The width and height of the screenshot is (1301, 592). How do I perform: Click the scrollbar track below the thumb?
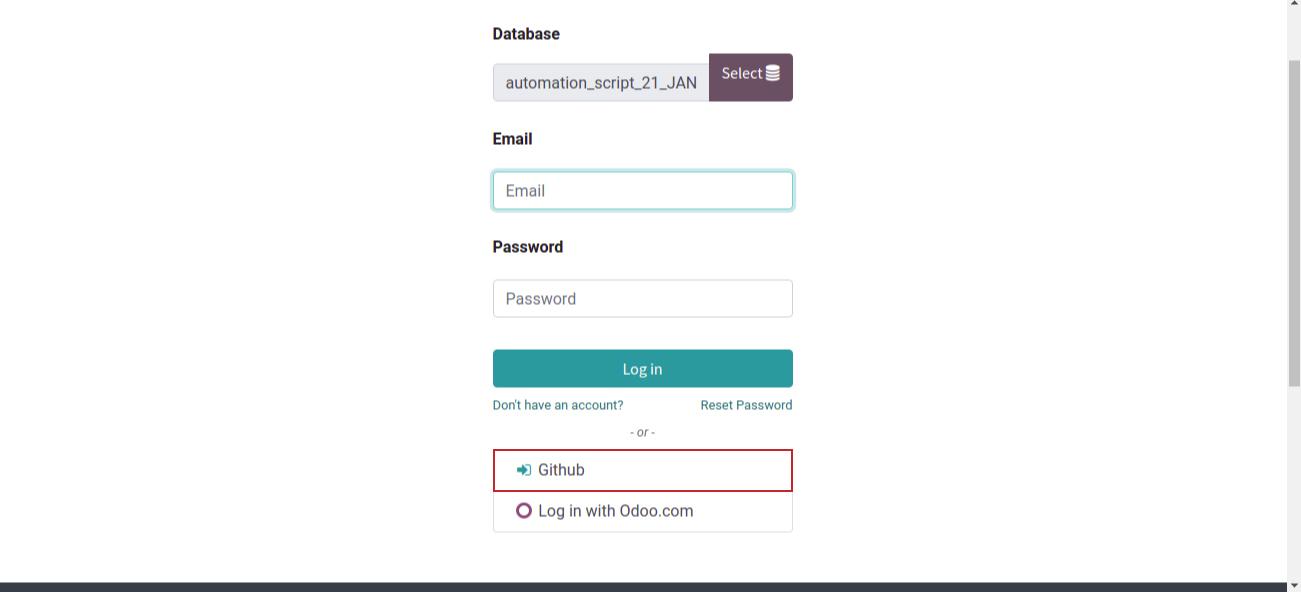point(1294,480)
